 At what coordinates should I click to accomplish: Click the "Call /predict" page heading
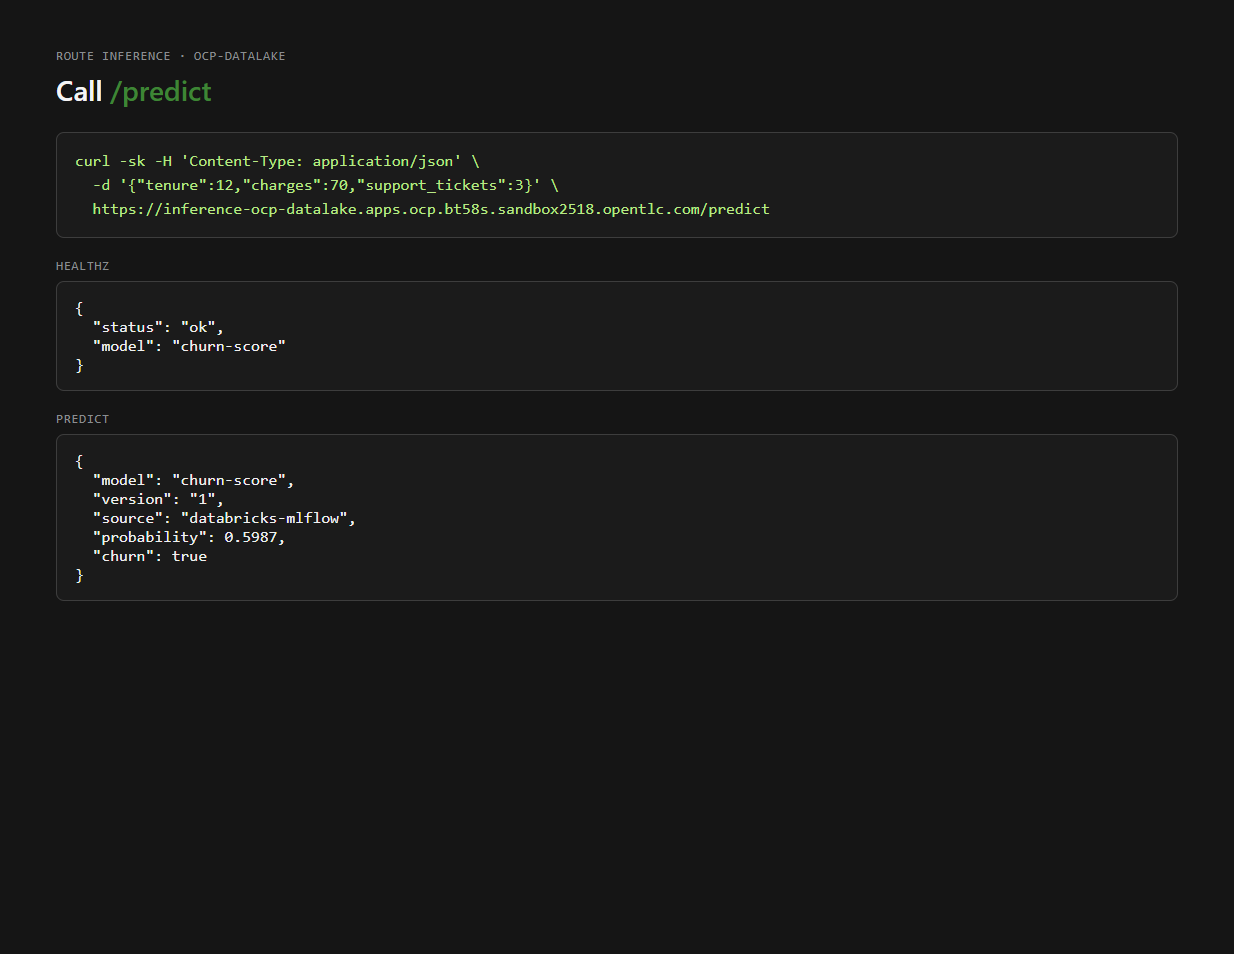point(134,92)
